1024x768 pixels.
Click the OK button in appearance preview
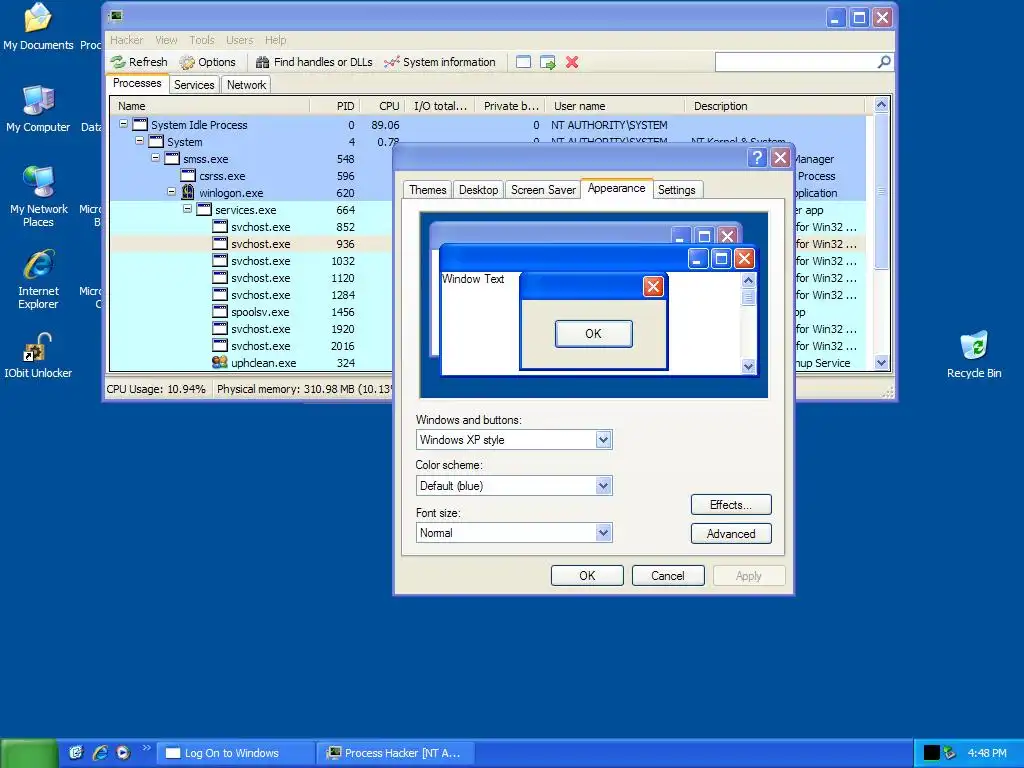point(593,334)
